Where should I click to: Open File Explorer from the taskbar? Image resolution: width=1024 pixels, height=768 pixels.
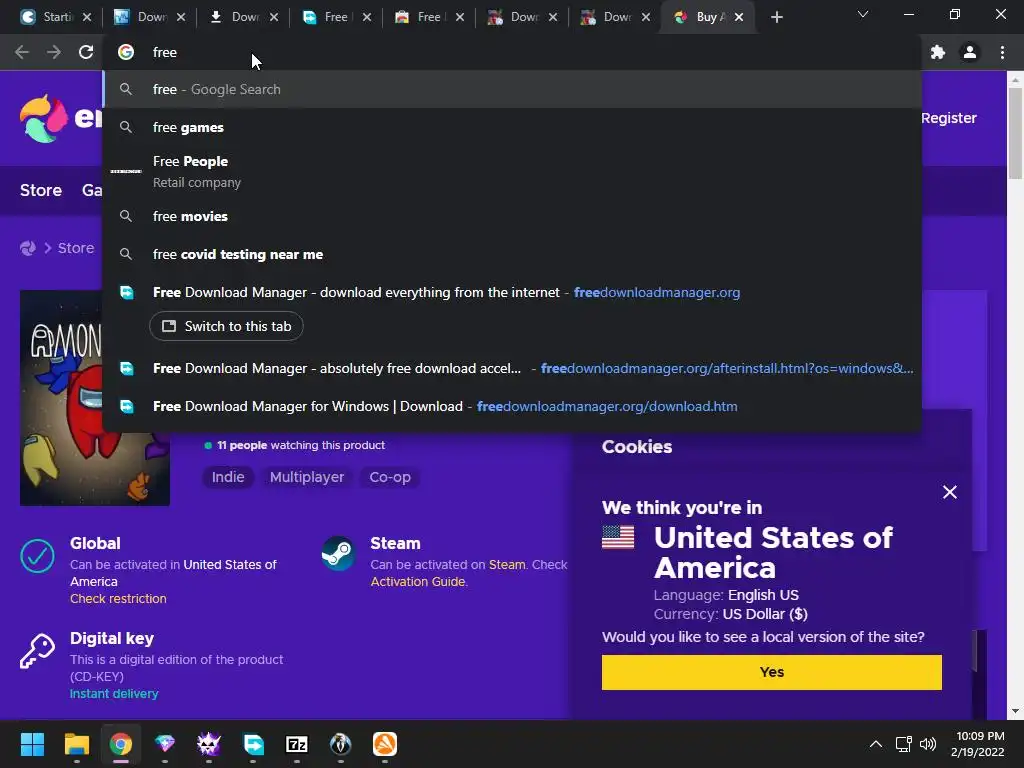click(x=76, y=744)
